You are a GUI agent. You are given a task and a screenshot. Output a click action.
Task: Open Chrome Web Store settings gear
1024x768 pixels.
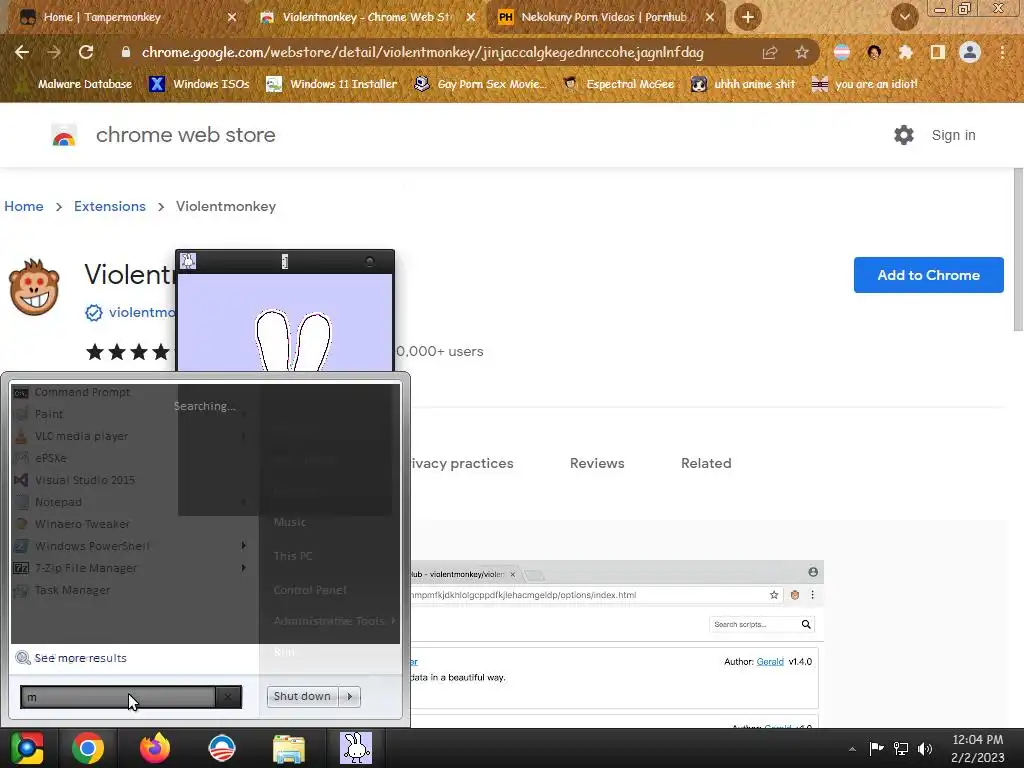point(904,135)
